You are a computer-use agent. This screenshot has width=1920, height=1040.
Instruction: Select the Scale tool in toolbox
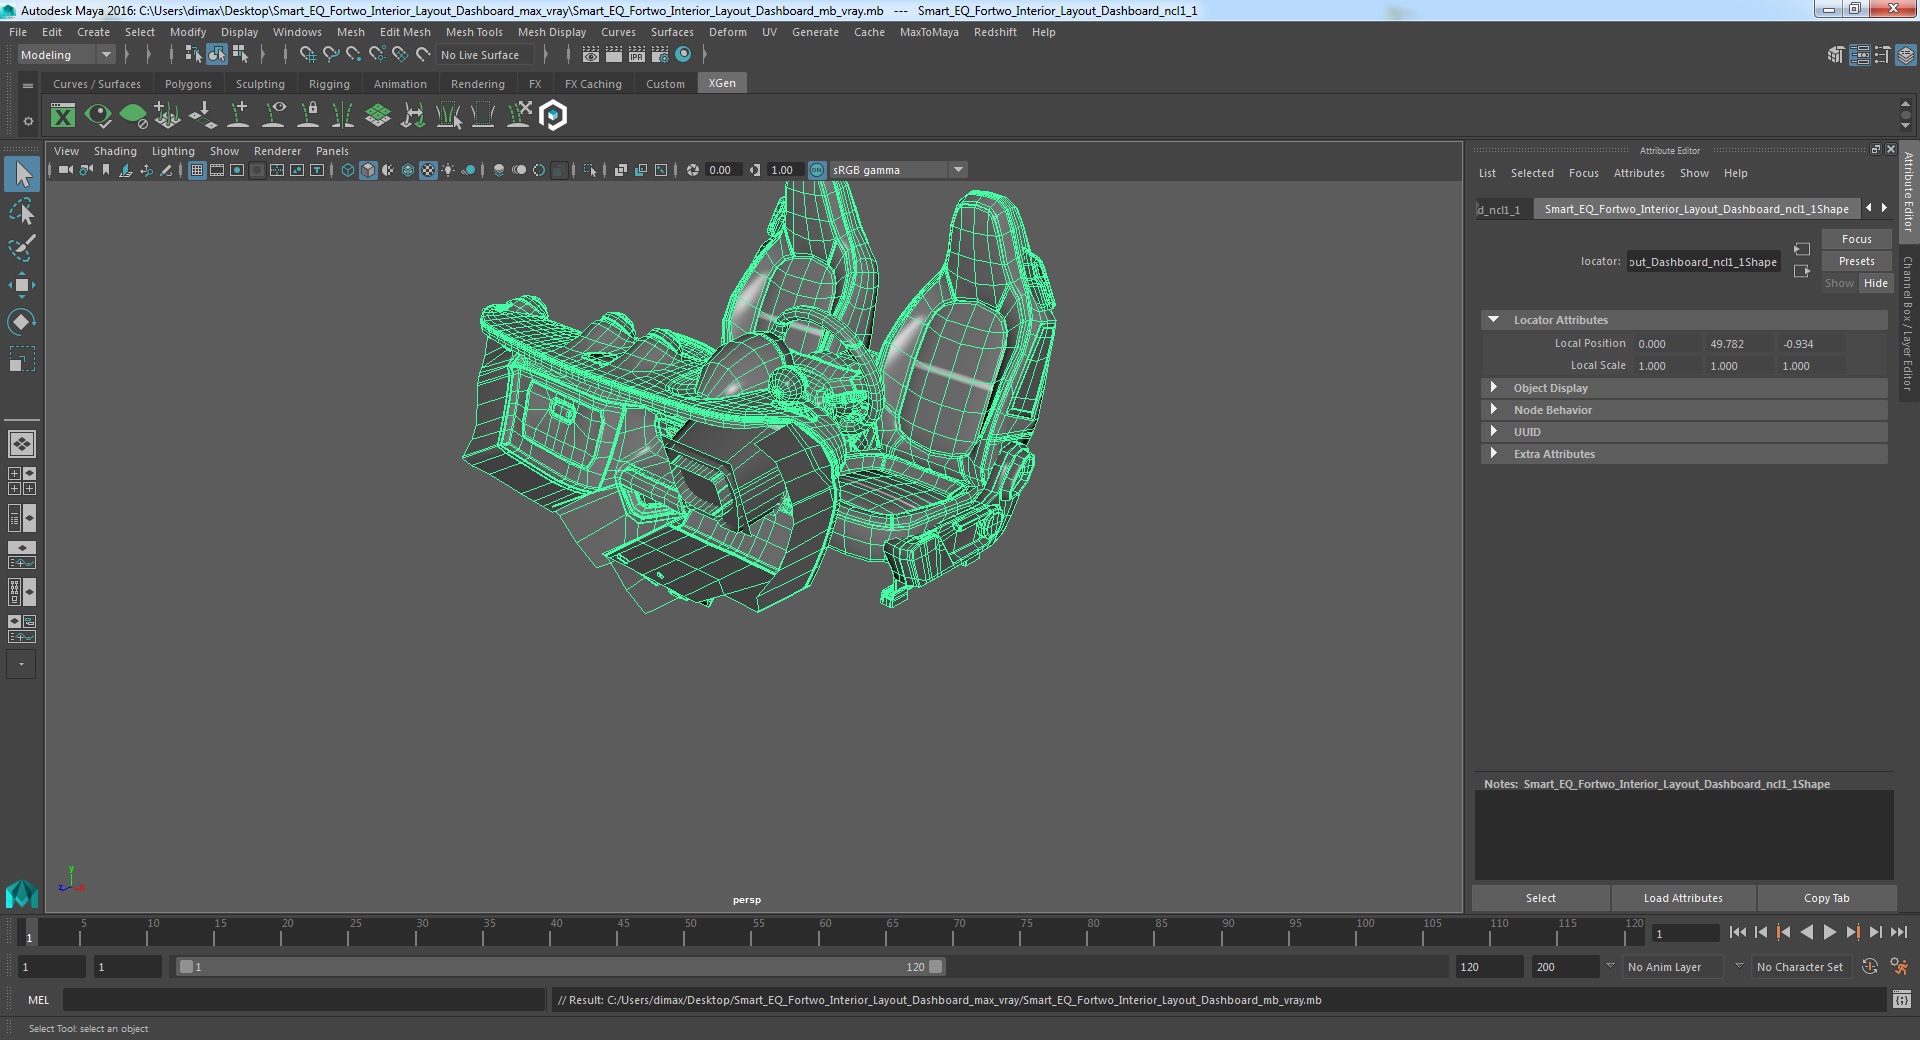click(21, 358)
